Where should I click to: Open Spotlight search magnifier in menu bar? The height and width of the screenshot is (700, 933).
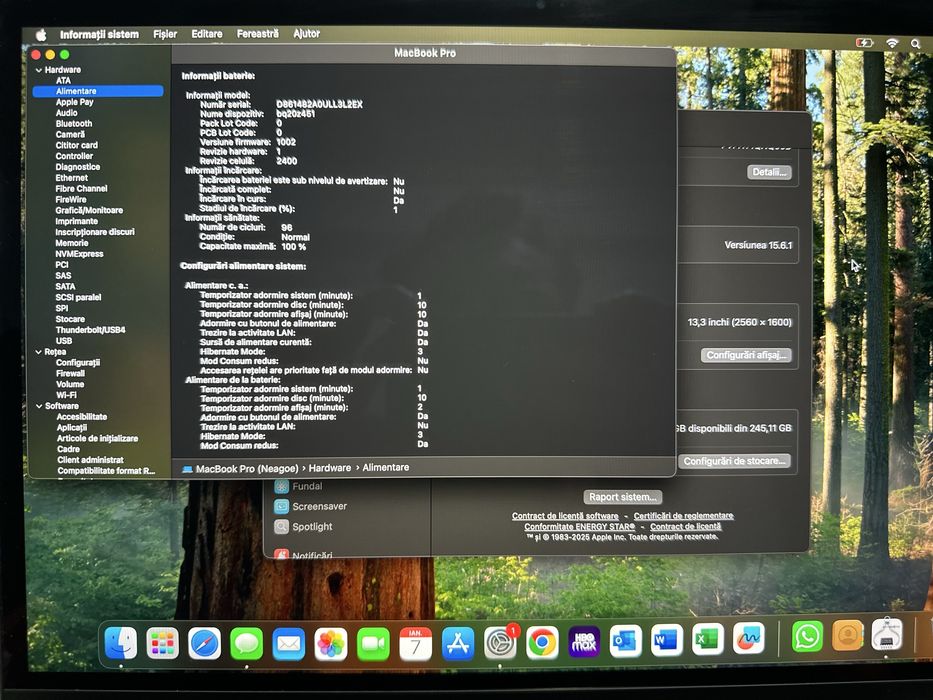[x=915, y=44]
